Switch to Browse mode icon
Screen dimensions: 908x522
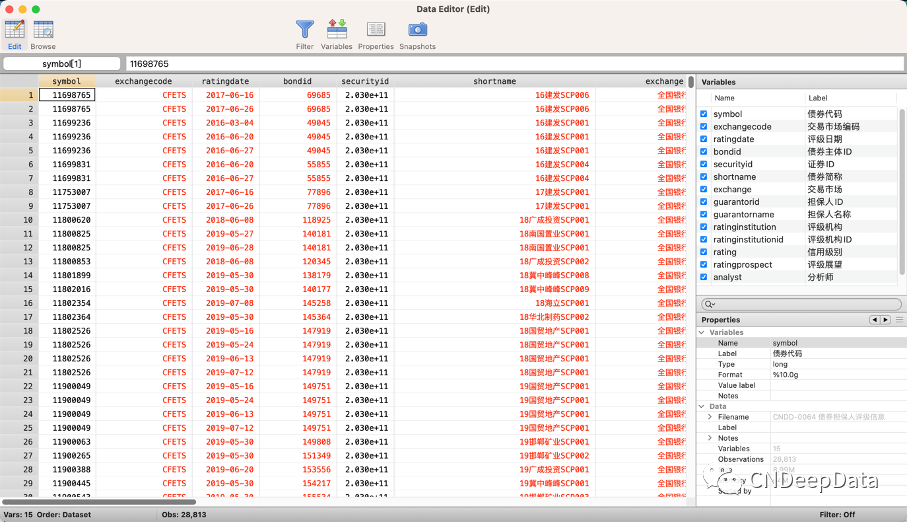tap(43, 30)
